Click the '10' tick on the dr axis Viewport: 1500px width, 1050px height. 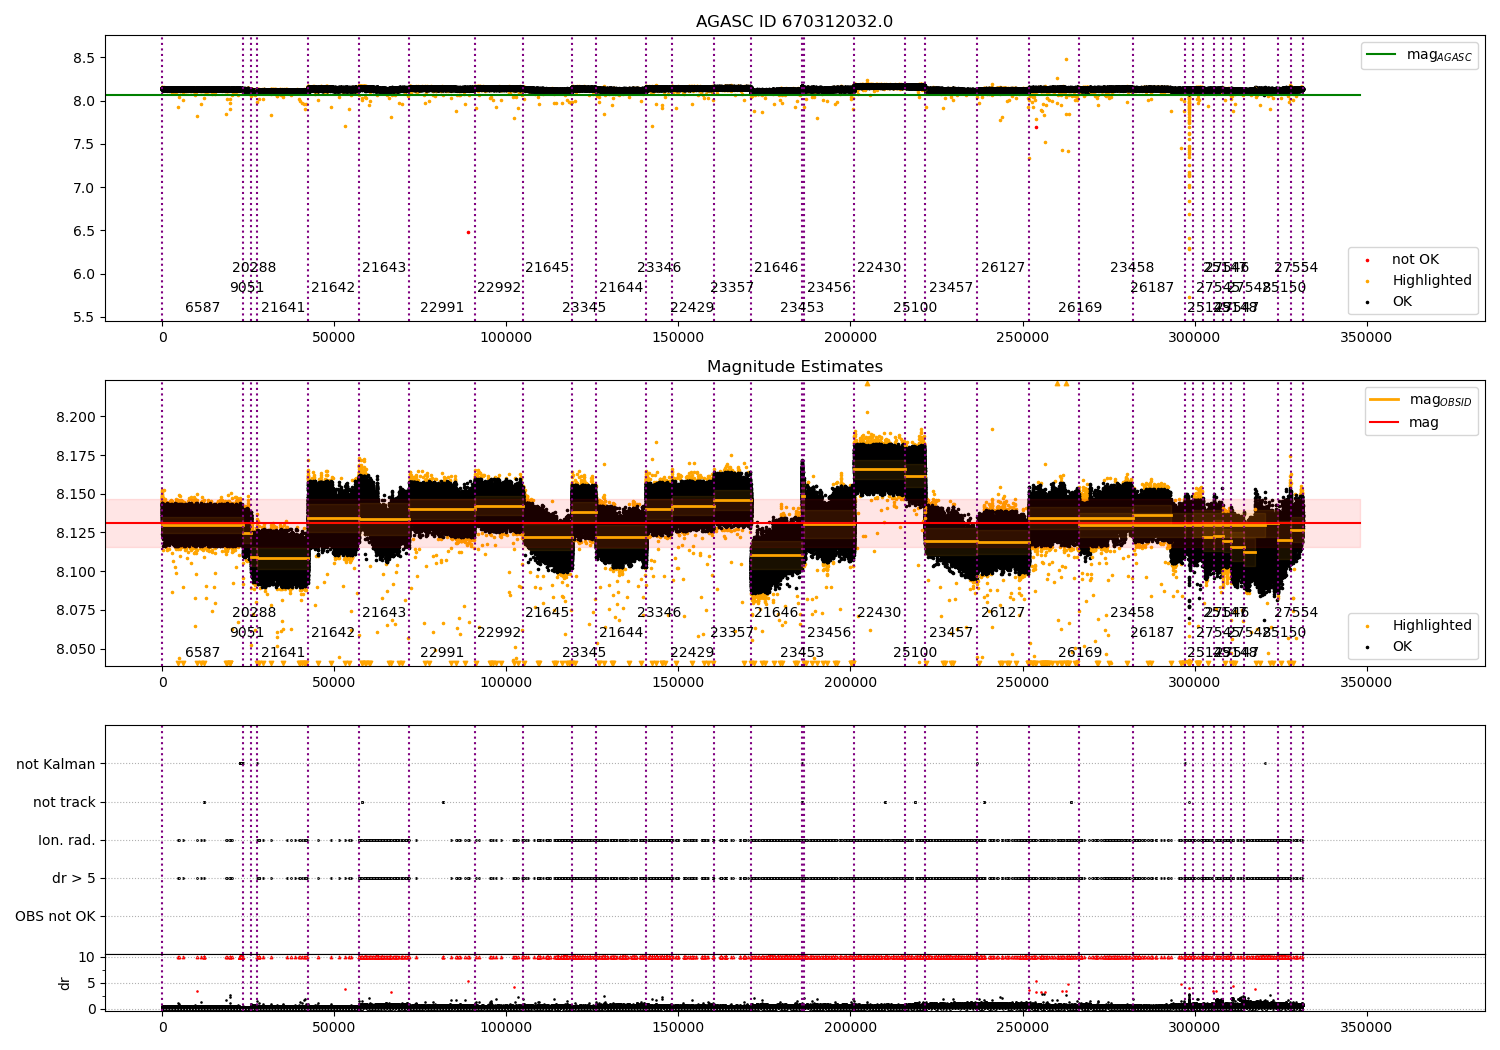coord(87,957)
